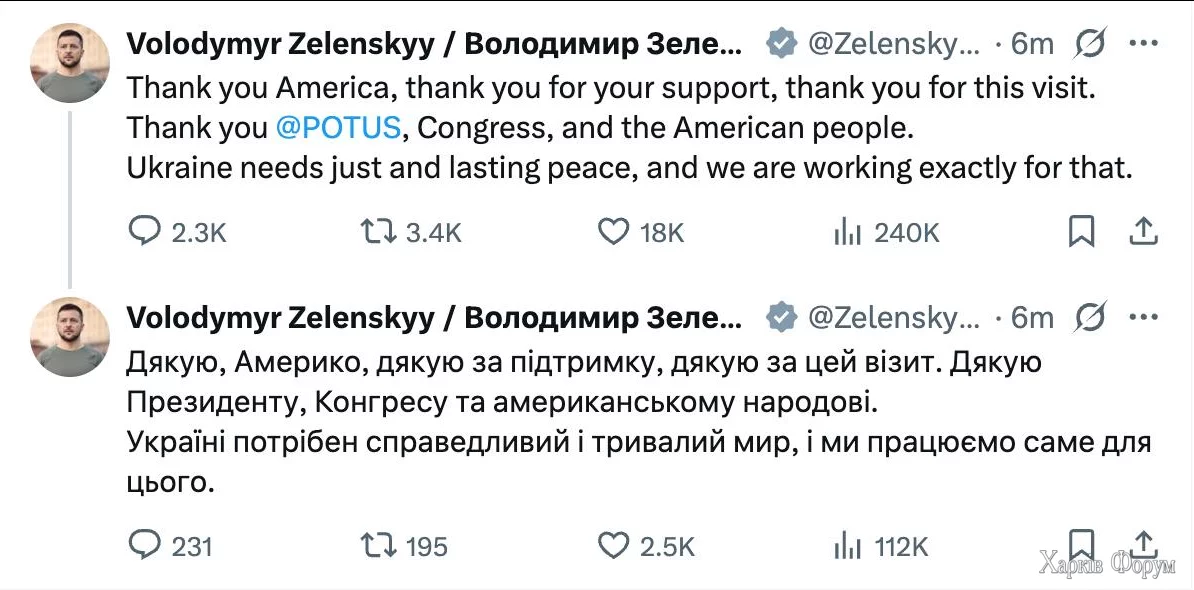Open more options menu on the Ukrainian tweet
This screenshot has height=590, width=1194.
(1143, 317)
